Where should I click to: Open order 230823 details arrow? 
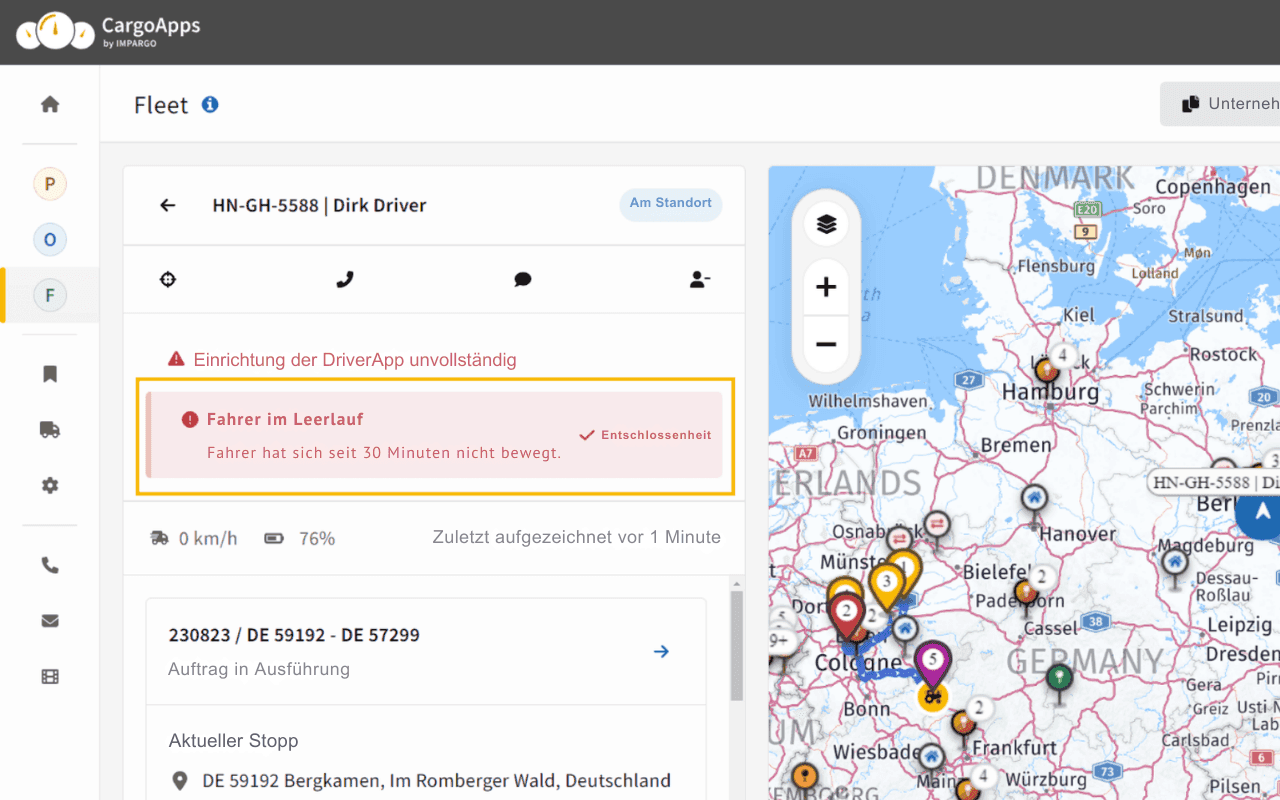coord(661,652)
